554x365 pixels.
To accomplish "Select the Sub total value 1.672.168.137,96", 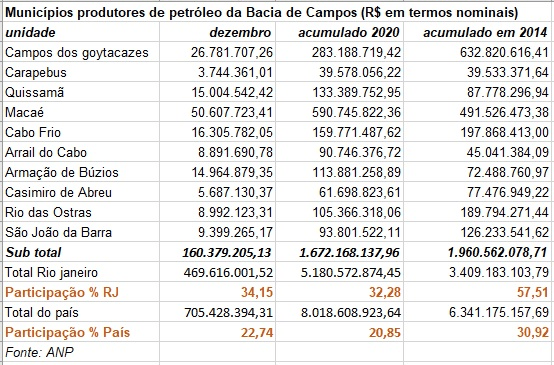I will [349, 253].
